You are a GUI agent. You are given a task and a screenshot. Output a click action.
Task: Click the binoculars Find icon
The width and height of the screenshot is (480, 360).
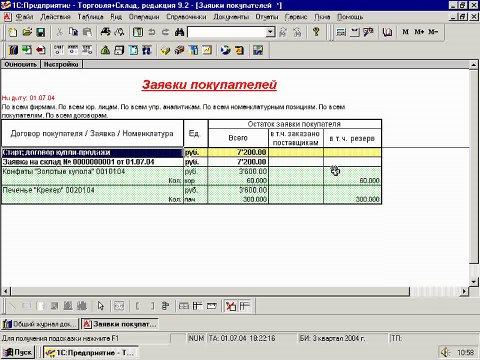(180, 32)
